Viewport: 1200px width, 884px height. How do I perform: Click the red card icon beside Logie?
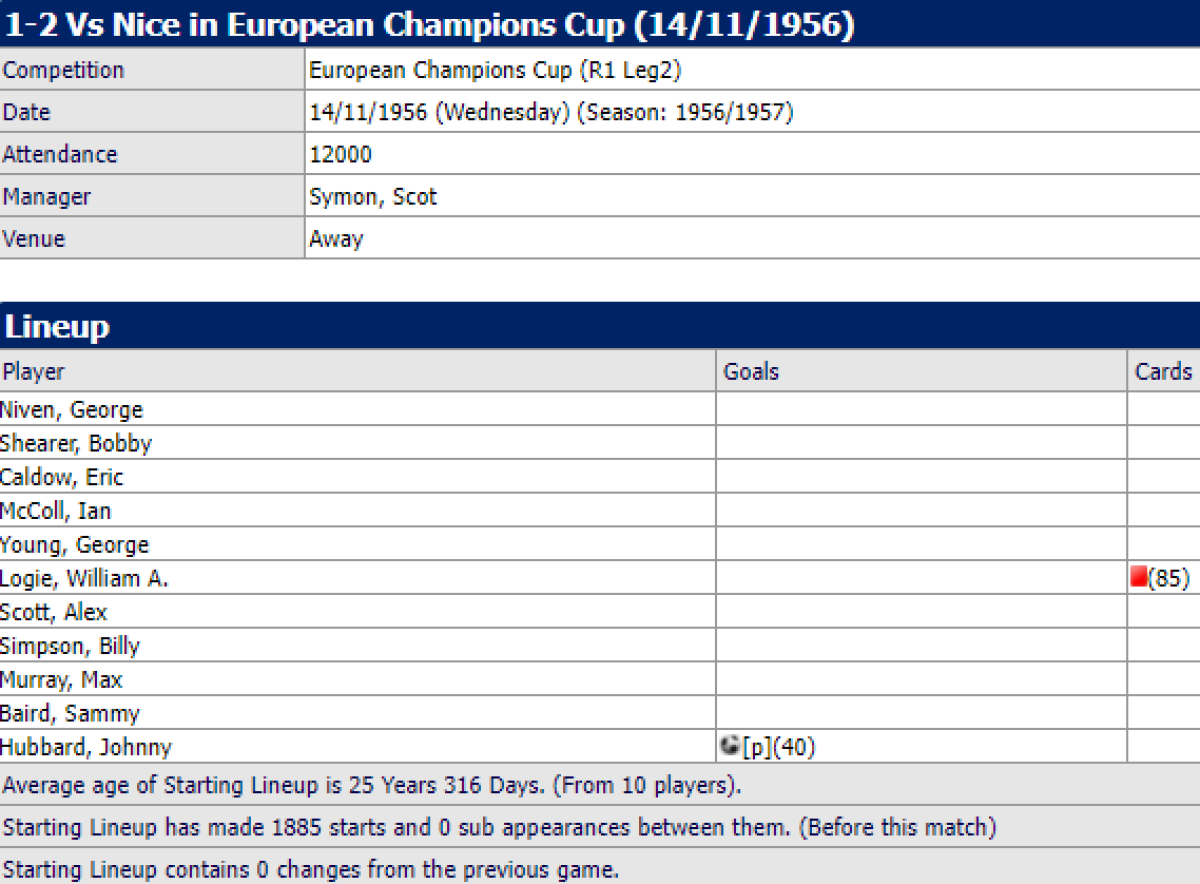(1138, 577)
